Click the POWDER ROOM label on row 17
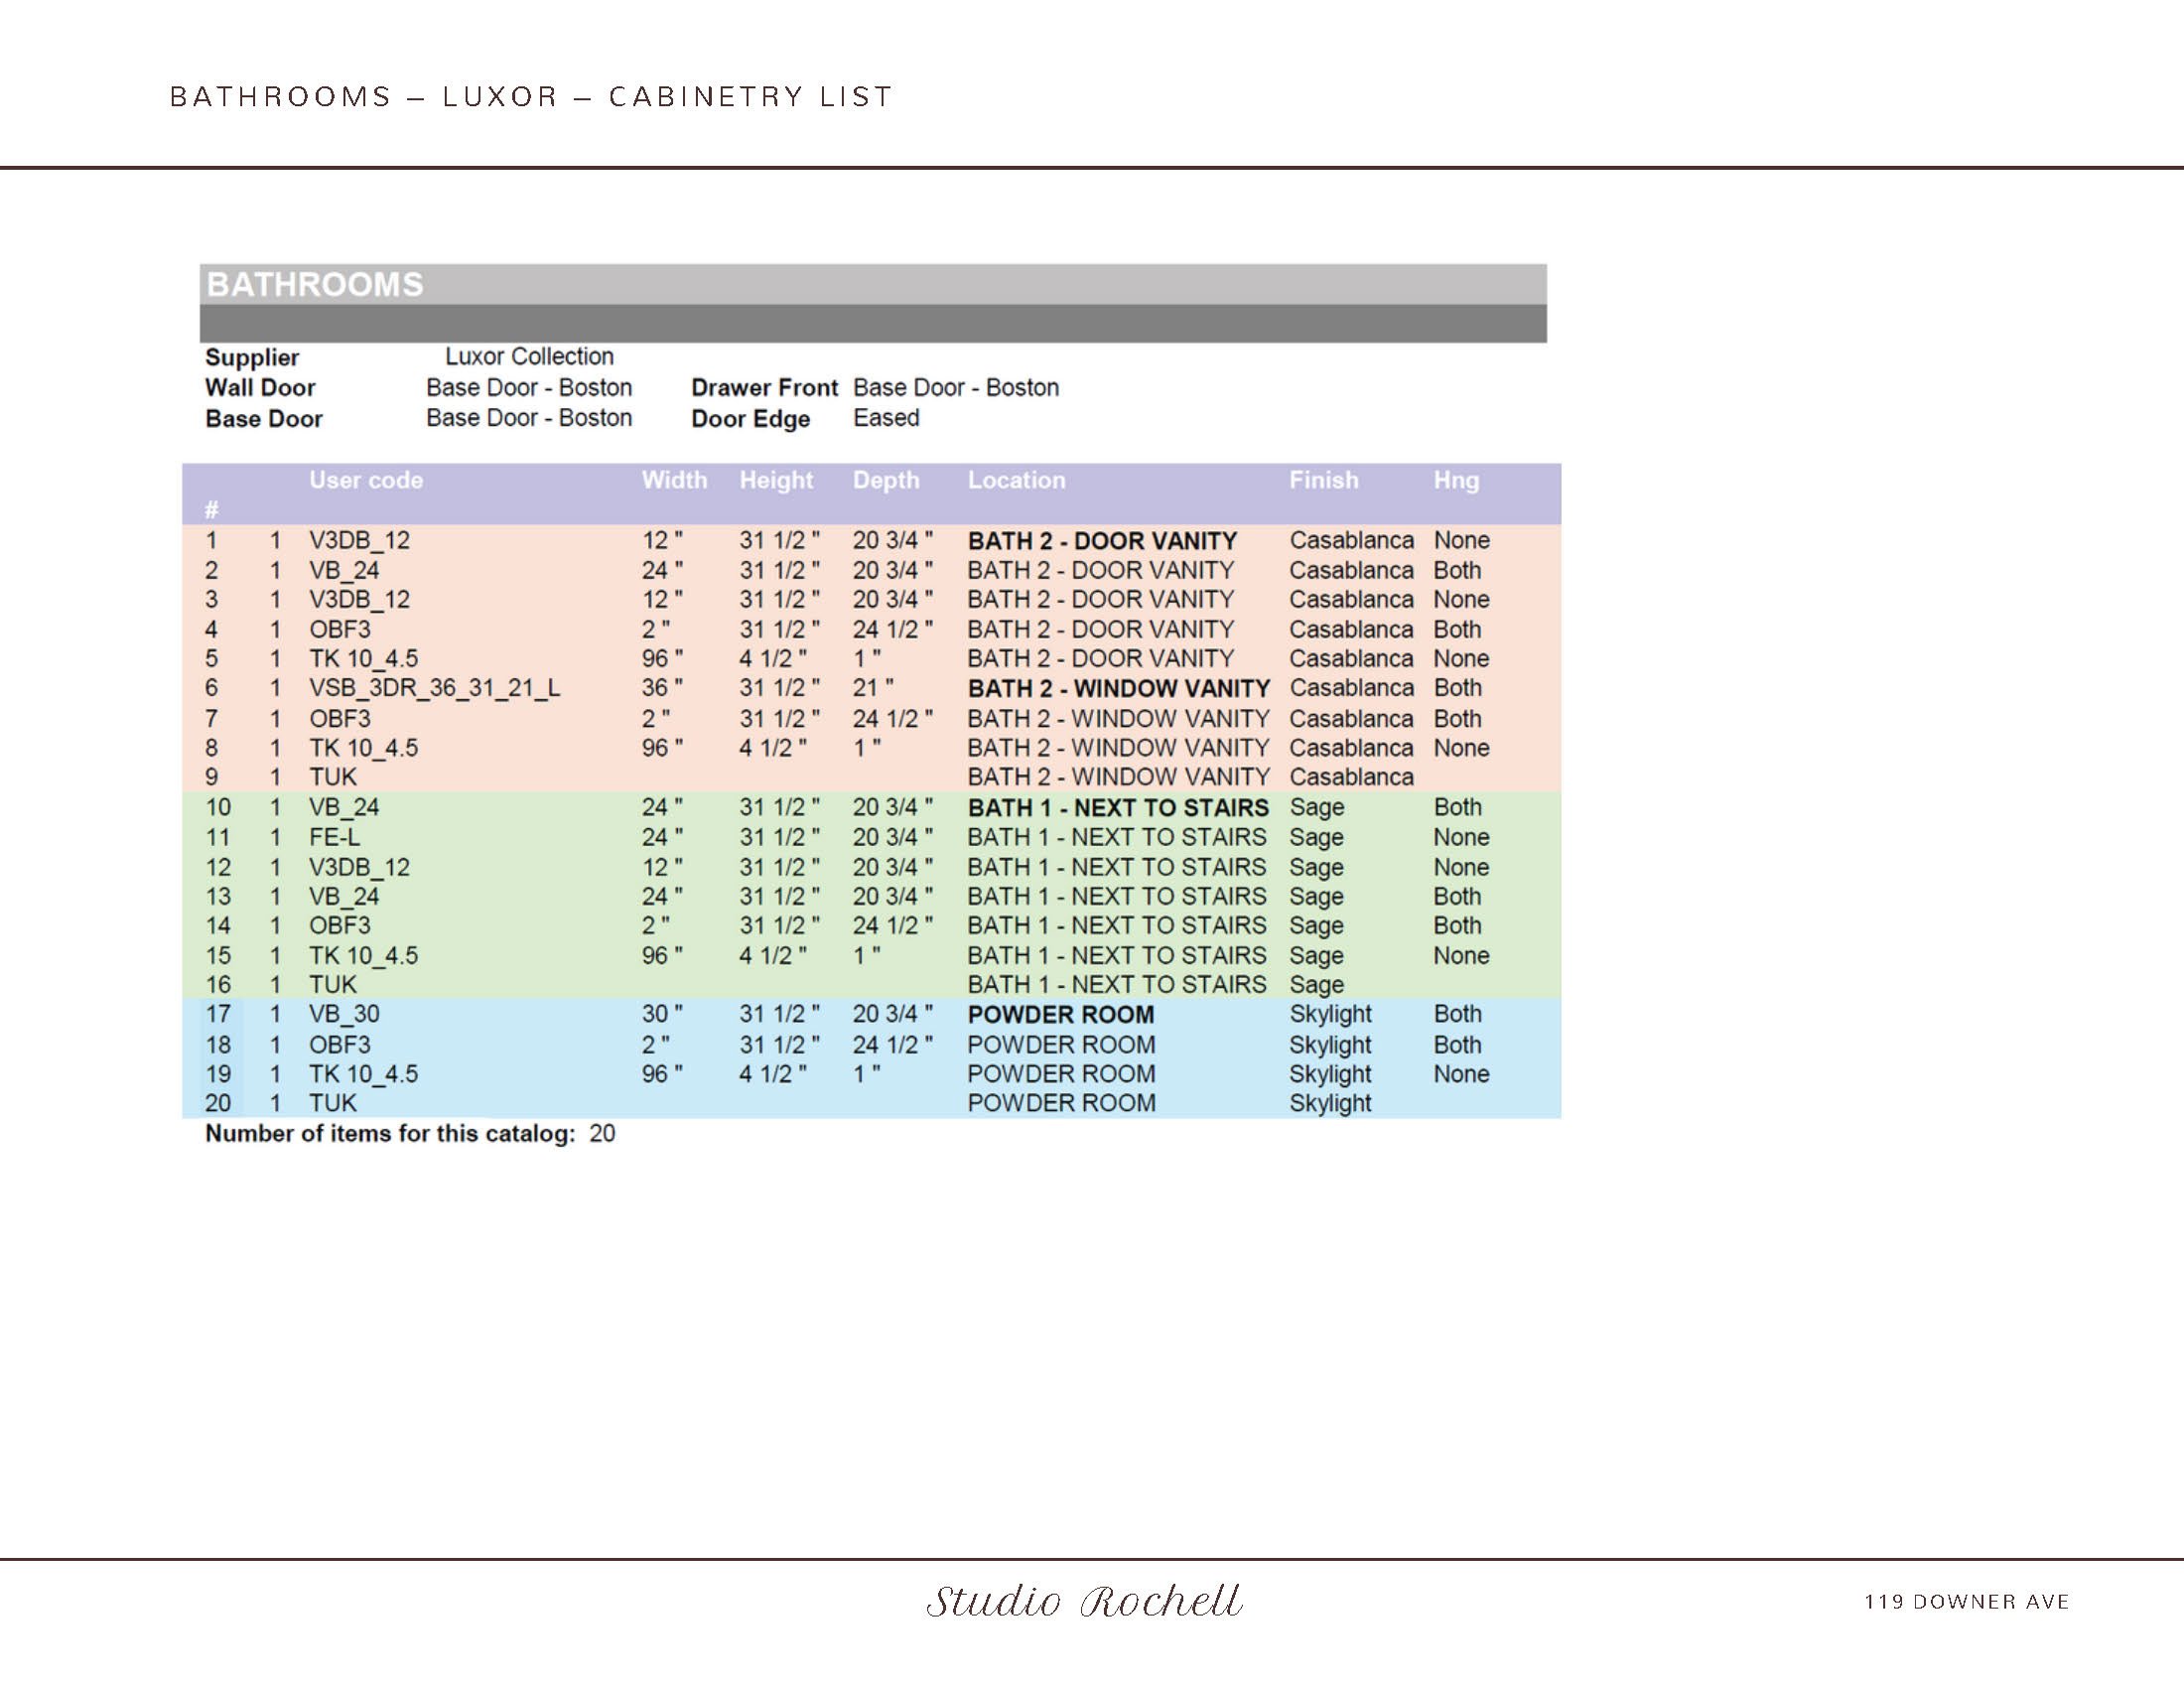 pos(1060,1014)
